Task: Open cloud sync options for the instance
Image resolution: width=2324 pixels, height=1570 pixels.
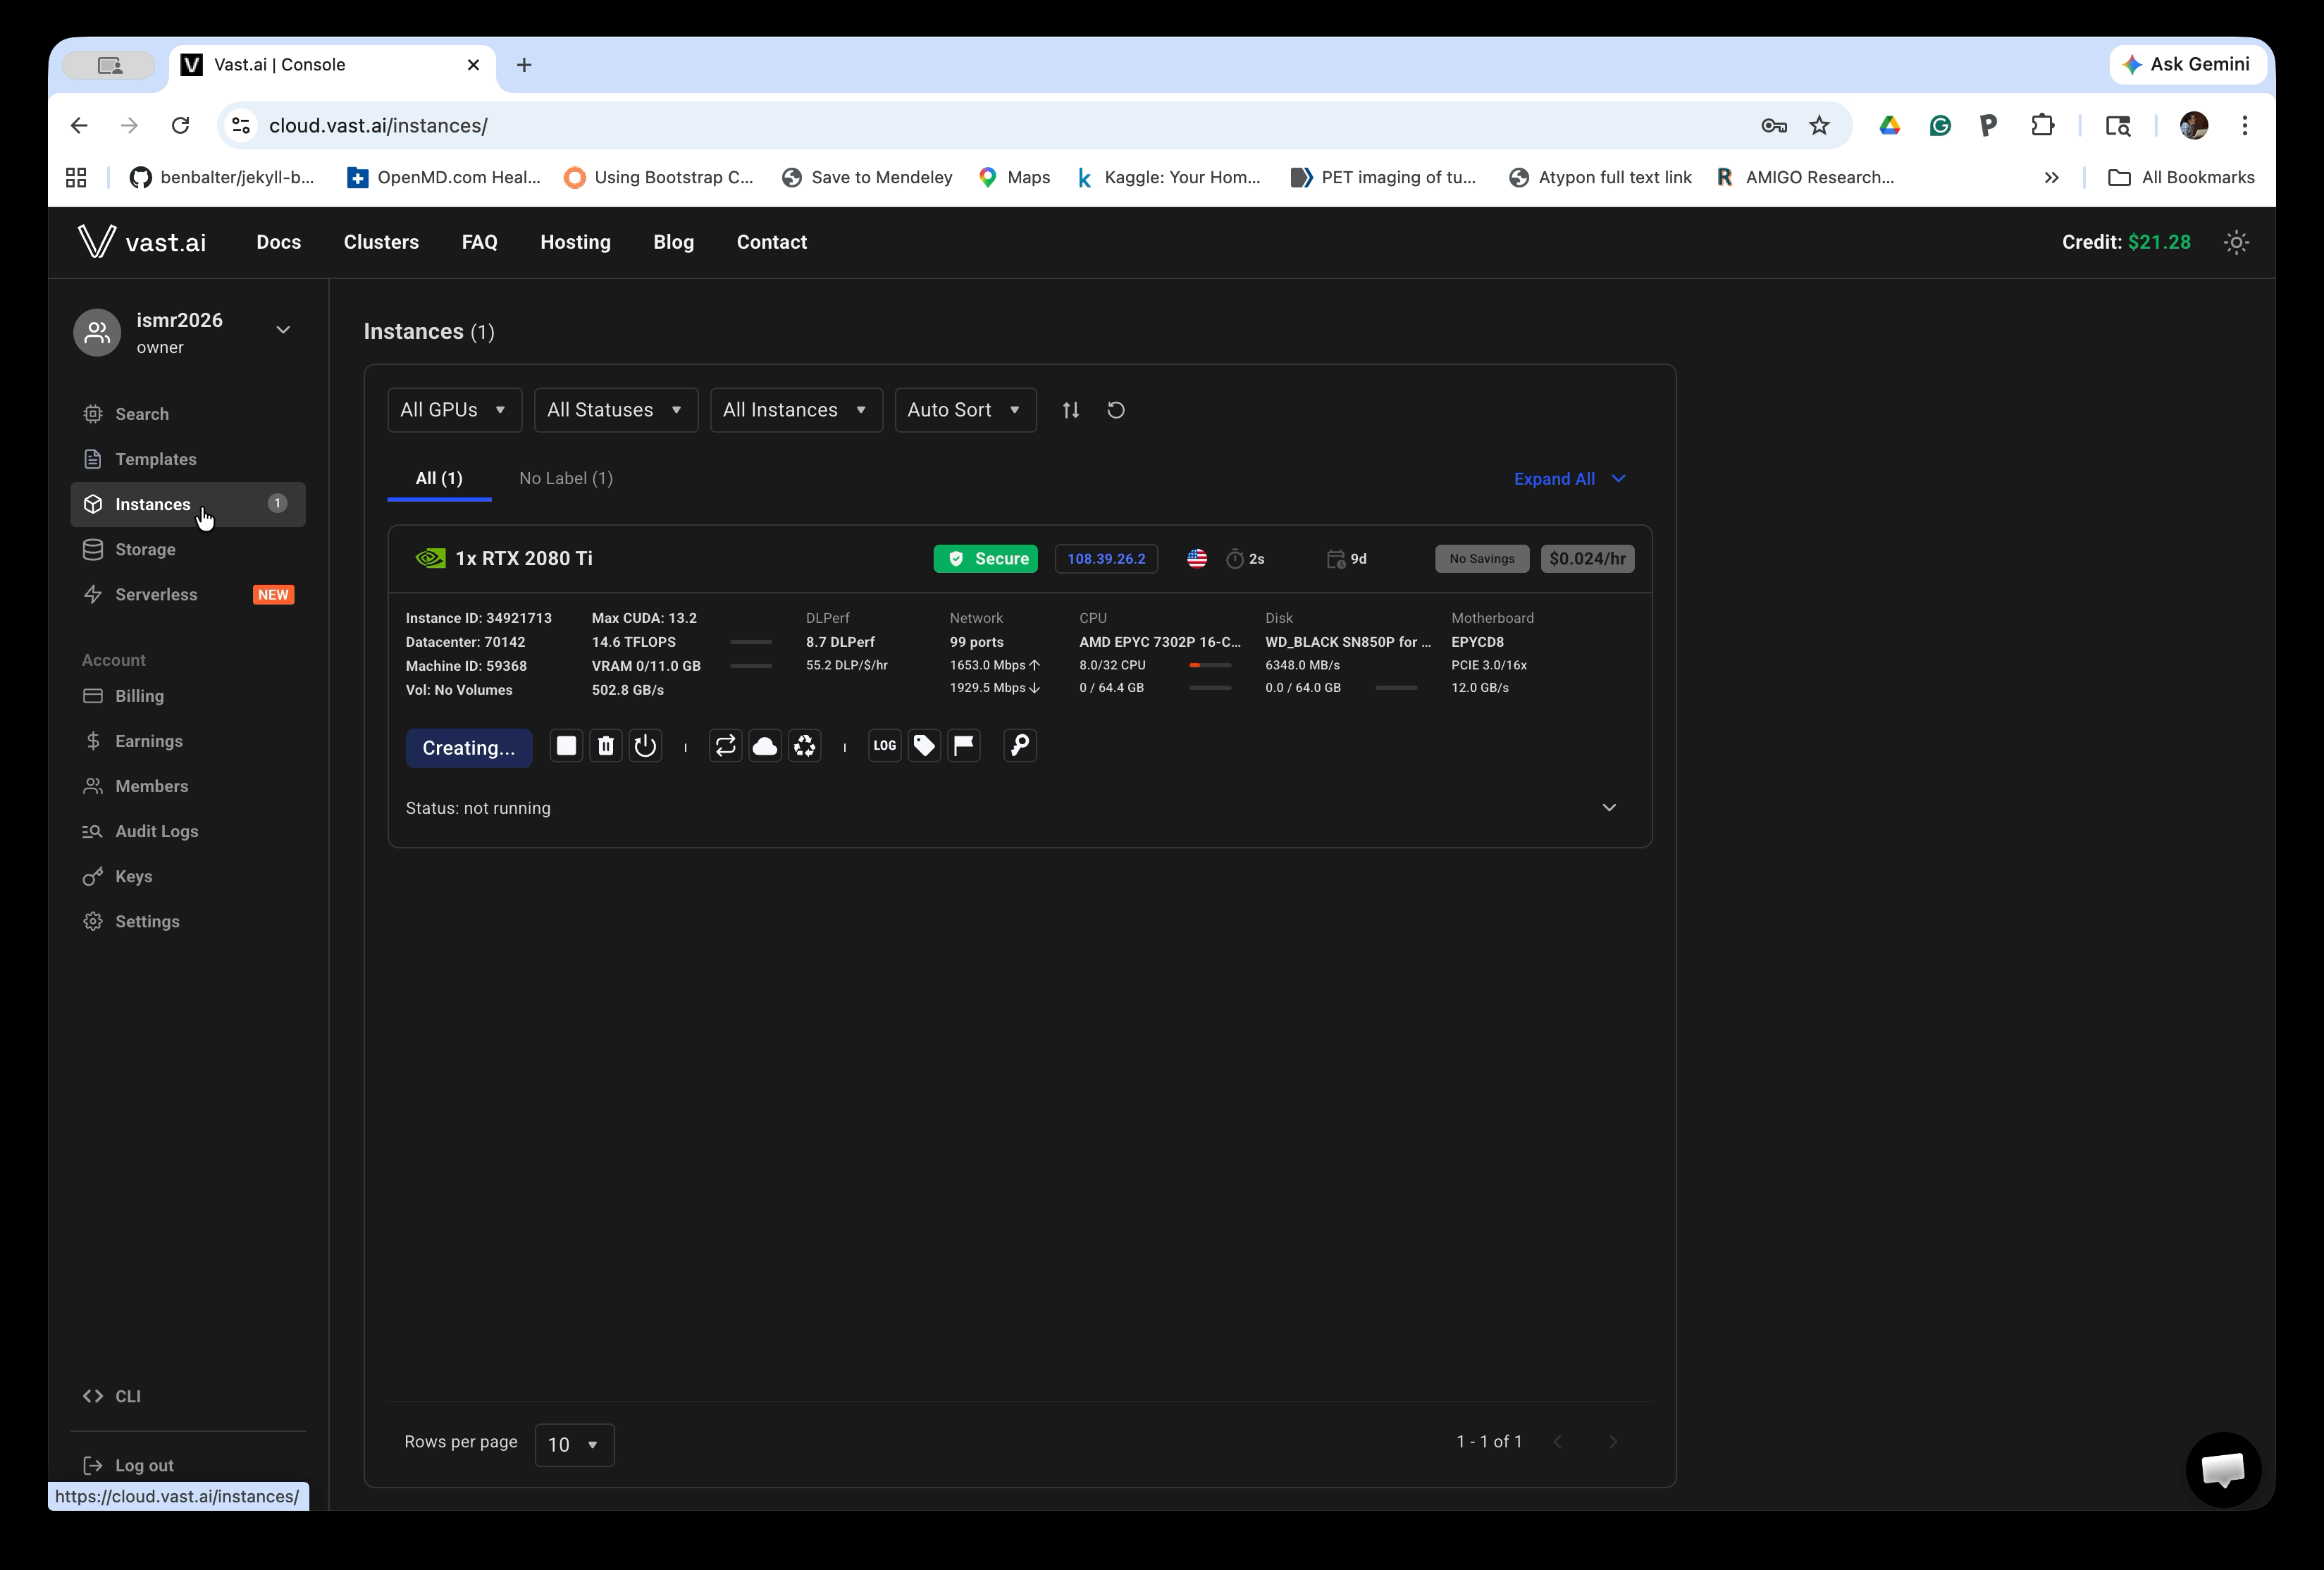Action: pos(765,746)
